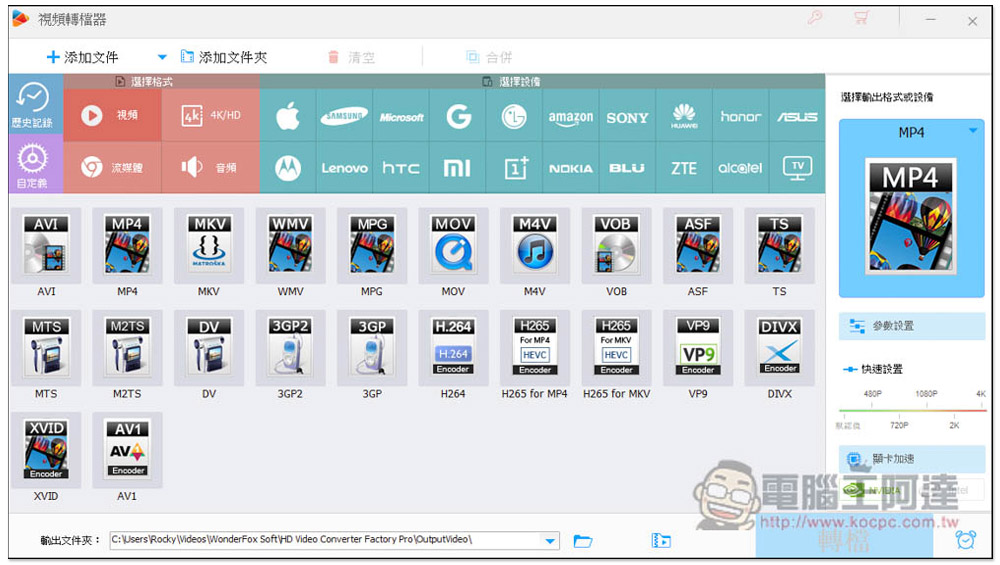Open the output video folder icon
This screenshot has width=1000, height=565.
661,541
